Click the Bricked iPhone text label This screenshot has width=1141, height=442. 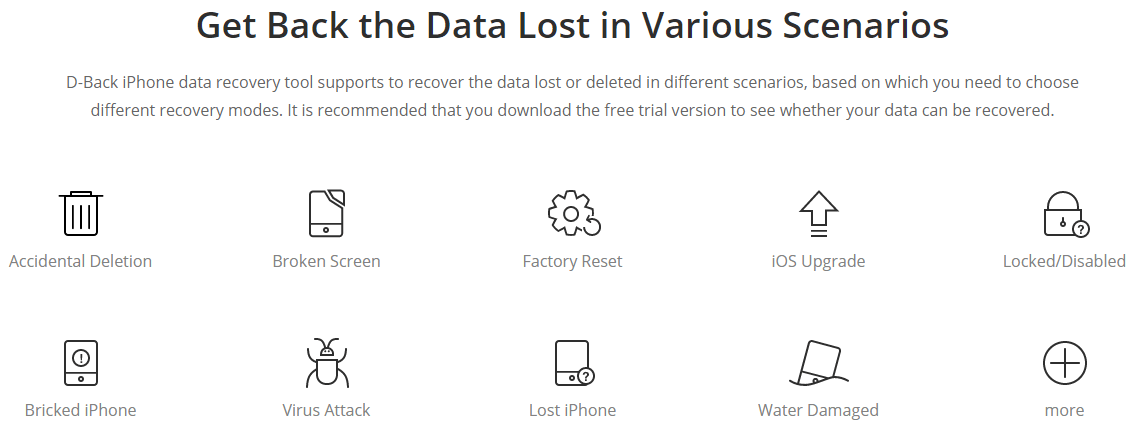[x=80, y=410]
